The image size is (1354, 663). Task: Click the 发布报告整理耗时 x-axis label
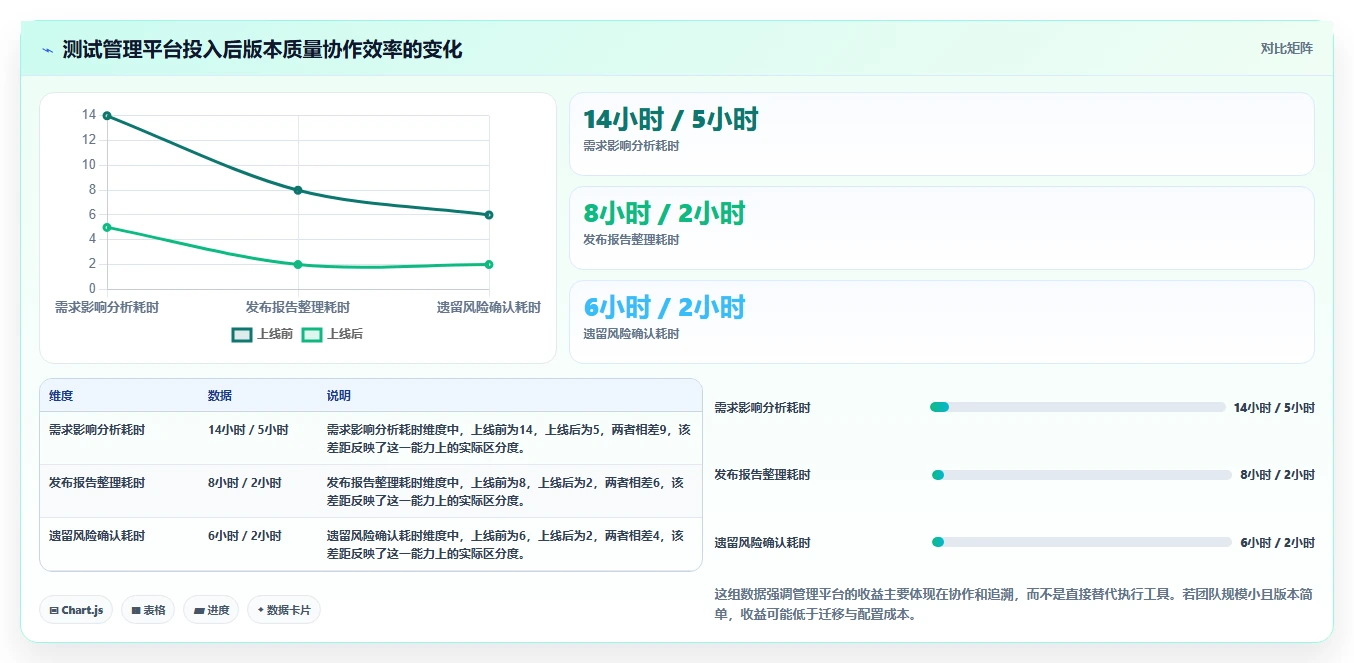(298, 307)
